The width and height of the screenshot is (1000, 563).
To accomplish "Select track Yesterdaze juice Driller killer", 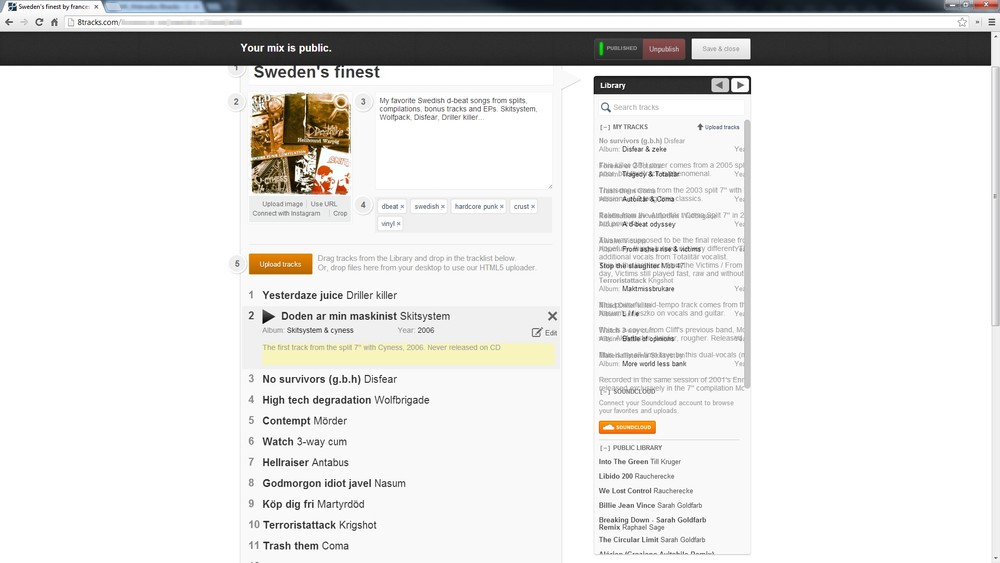I will [330, 295].
